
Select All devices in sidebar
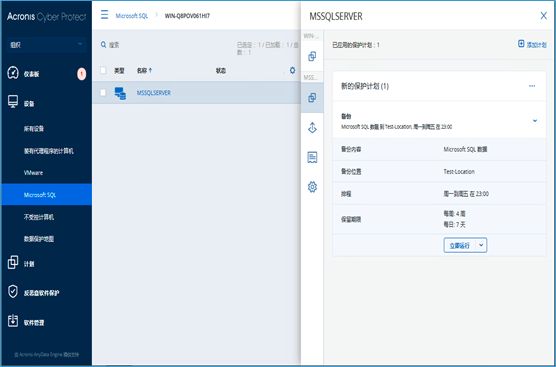pos(34,128)
